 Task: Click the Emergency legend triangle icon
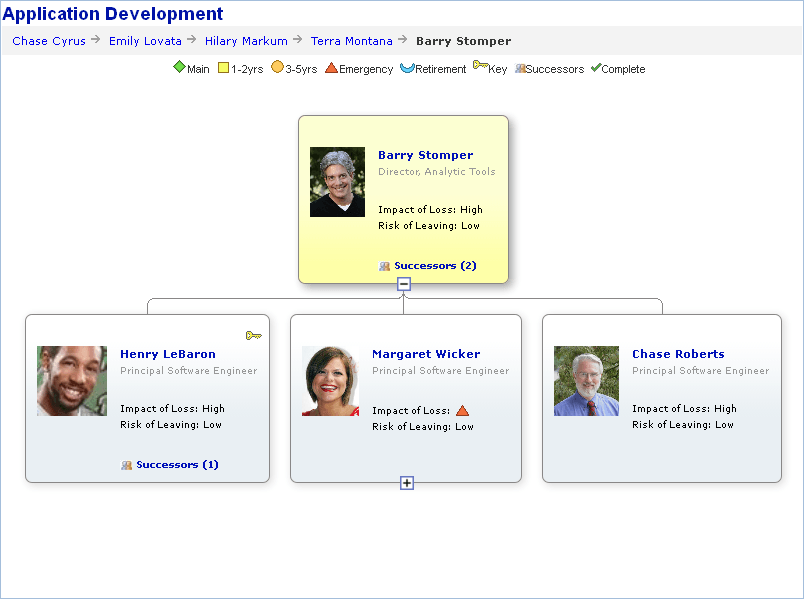point(333,67)
